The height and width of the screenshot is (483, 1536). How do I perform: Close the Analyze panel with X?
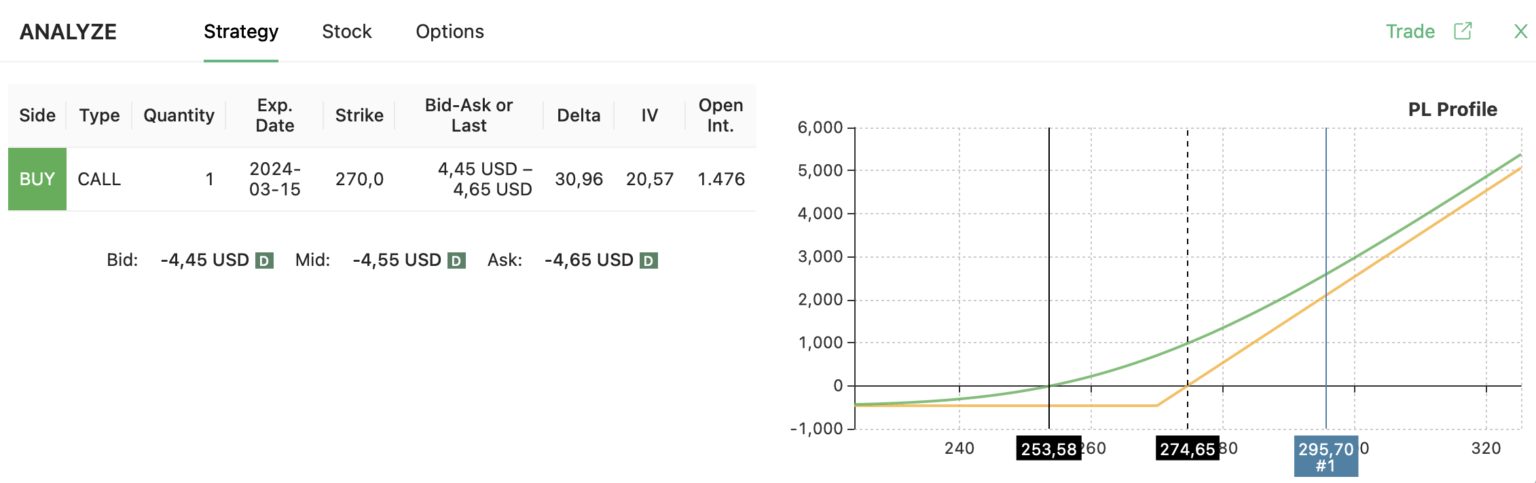pyautogui.click(x=1520, y=32)
